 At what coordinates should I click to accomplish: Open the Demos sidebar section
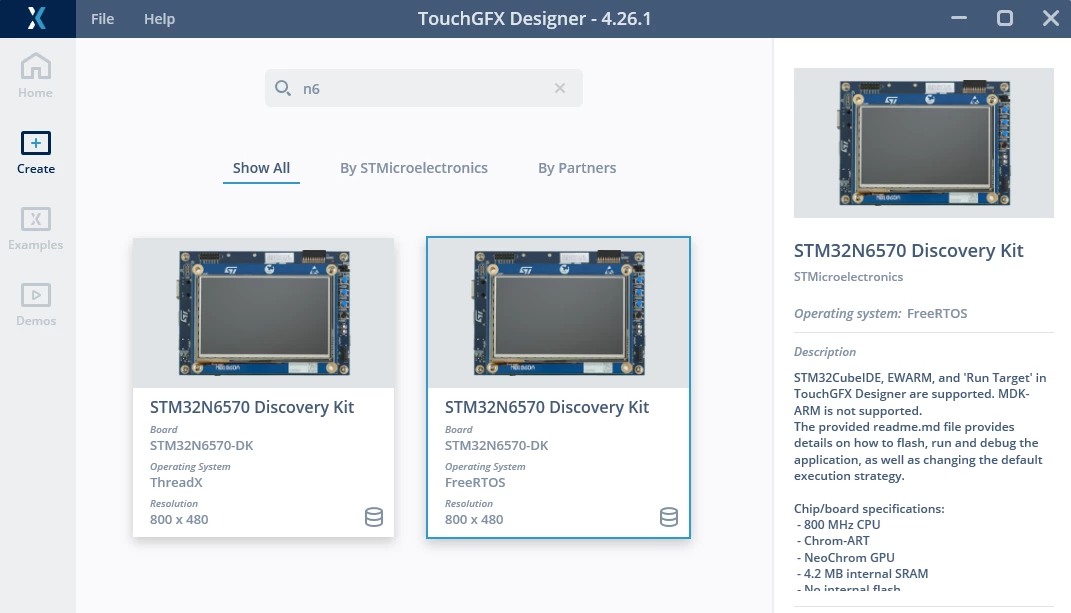tap(36, 305)
